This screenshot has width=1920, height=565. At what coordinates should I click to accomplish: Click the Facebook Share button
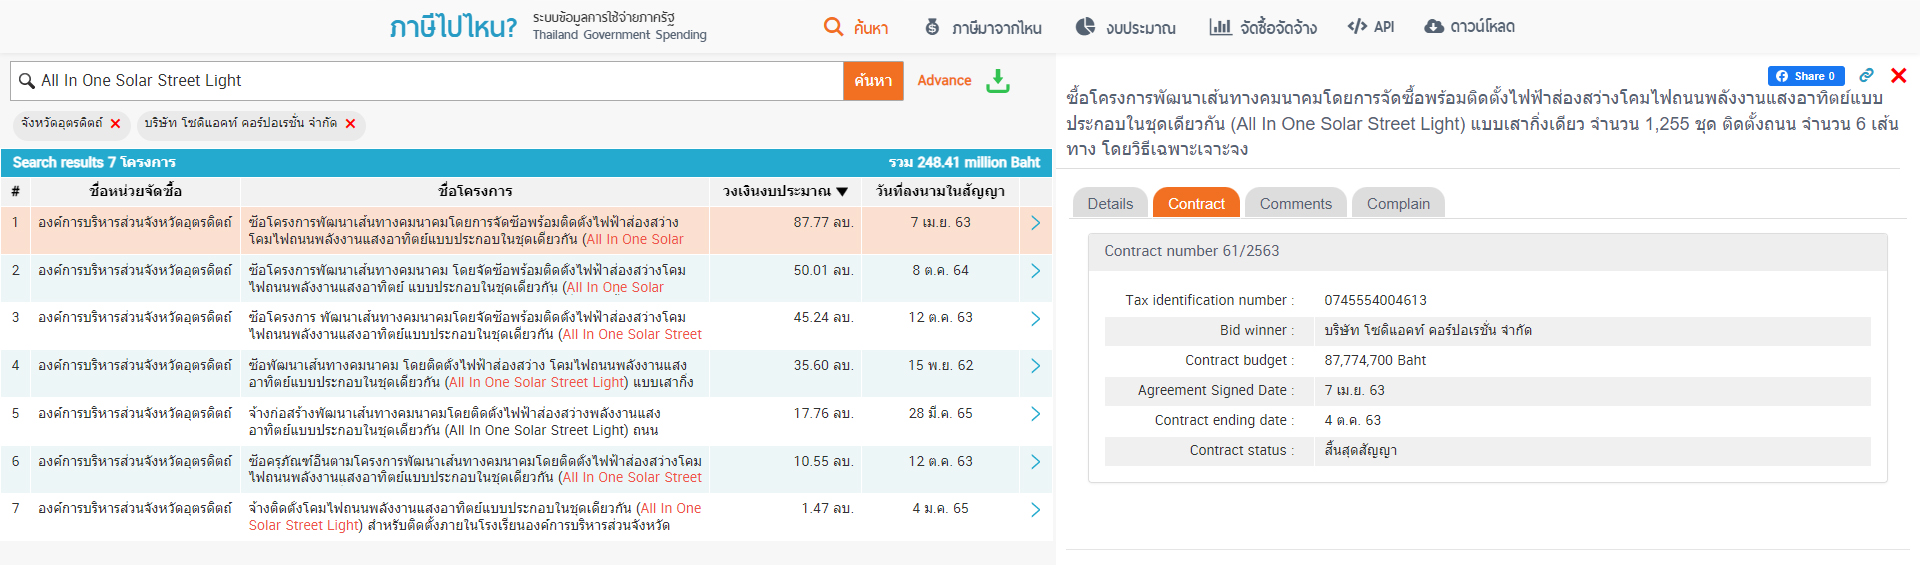pyautogui.click(x=1805, y=76)
